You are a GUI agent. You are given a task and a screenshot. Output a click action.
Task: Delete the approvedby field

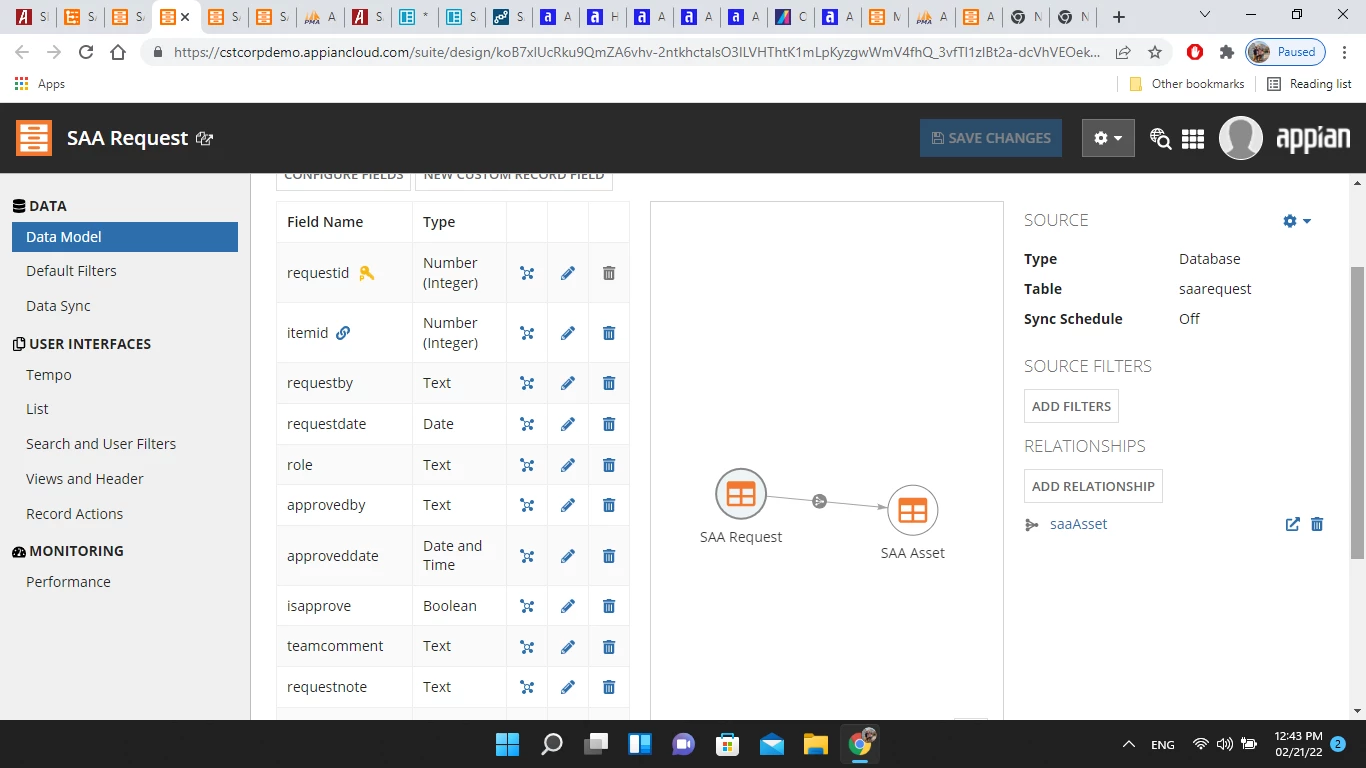click(x=609, y=505)
